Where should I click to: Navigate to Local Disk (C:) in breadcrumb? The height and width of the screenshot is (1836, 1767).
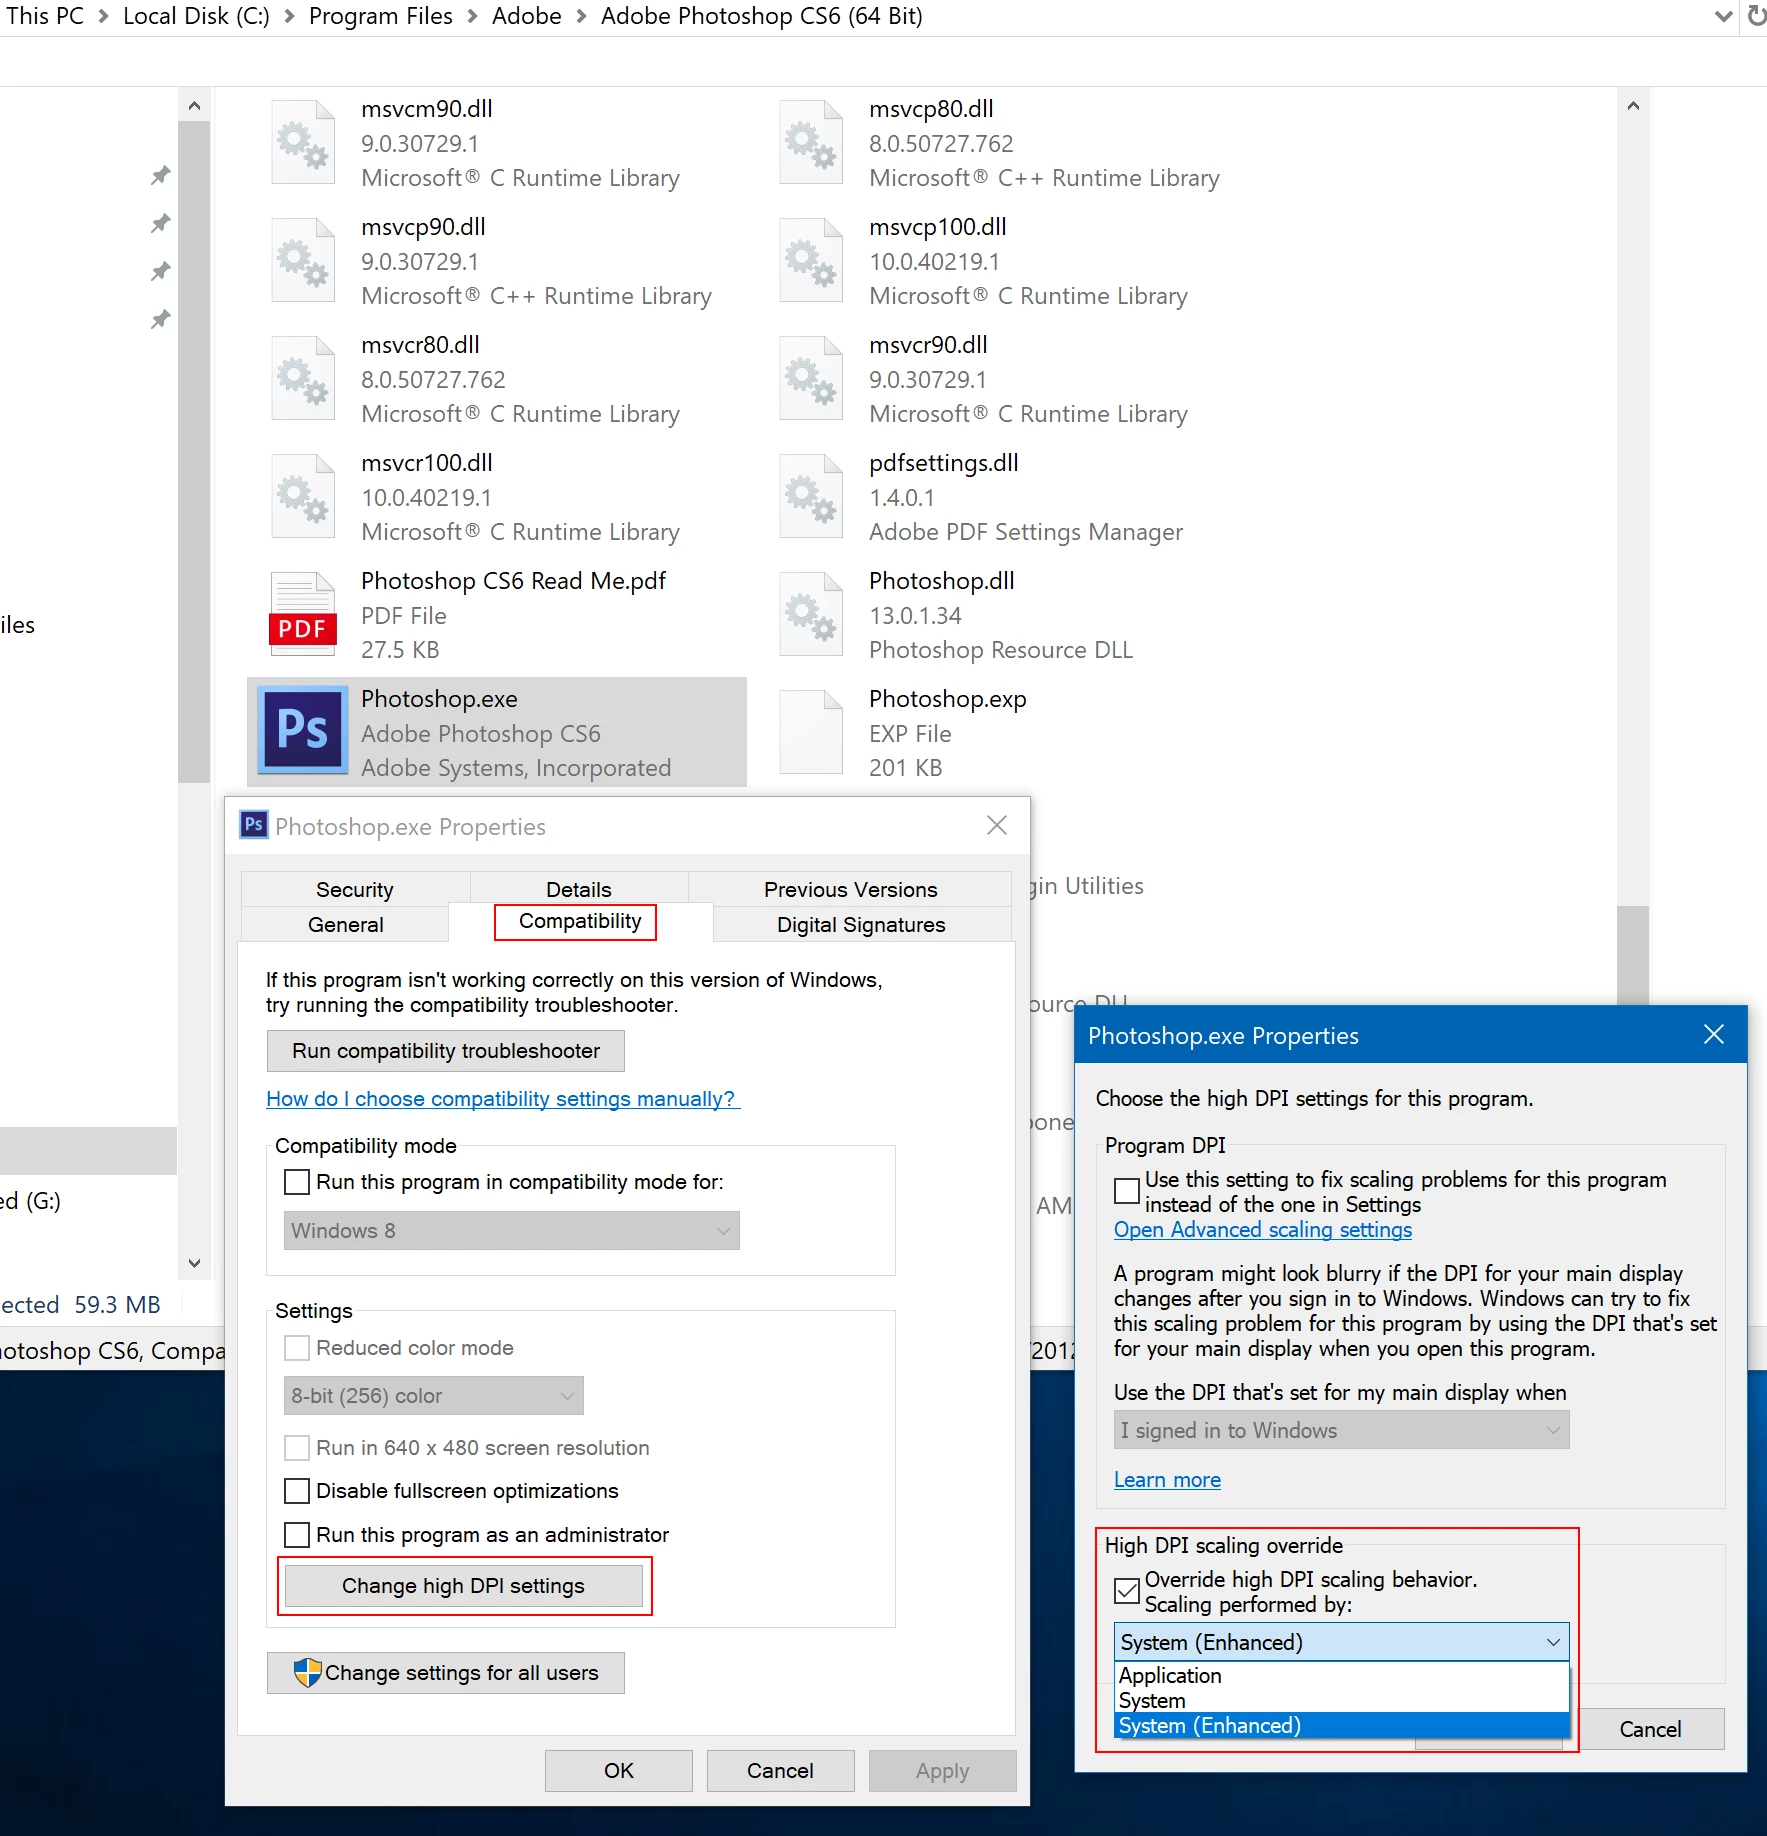196,16
